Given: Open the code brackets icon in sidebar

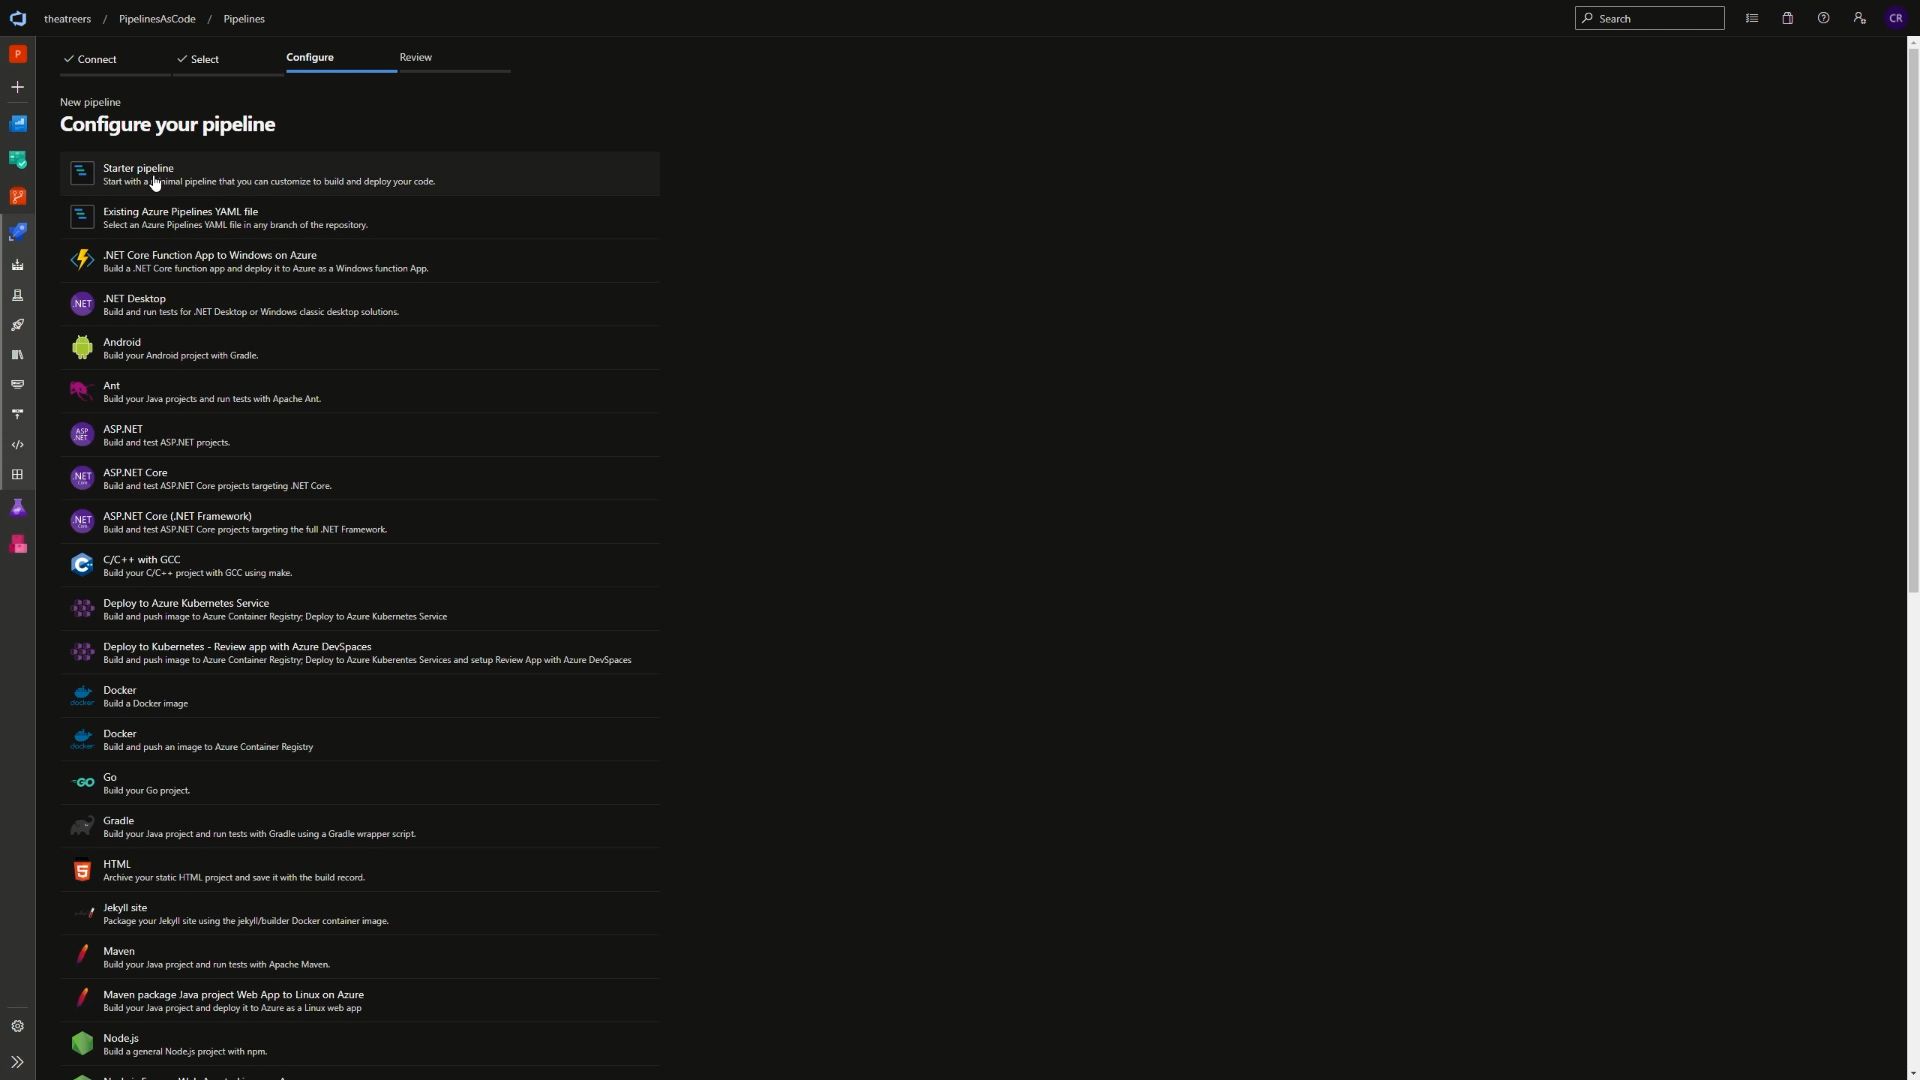Looking at the screenshot, I should pos(17,445).
